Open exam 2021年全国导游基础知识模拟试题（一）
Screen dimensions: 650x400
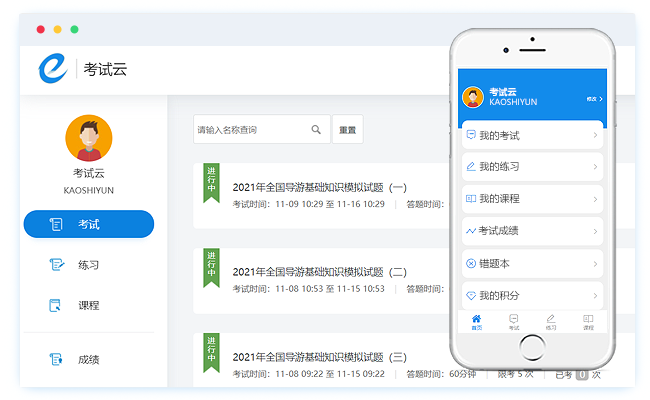click(319, 187)
